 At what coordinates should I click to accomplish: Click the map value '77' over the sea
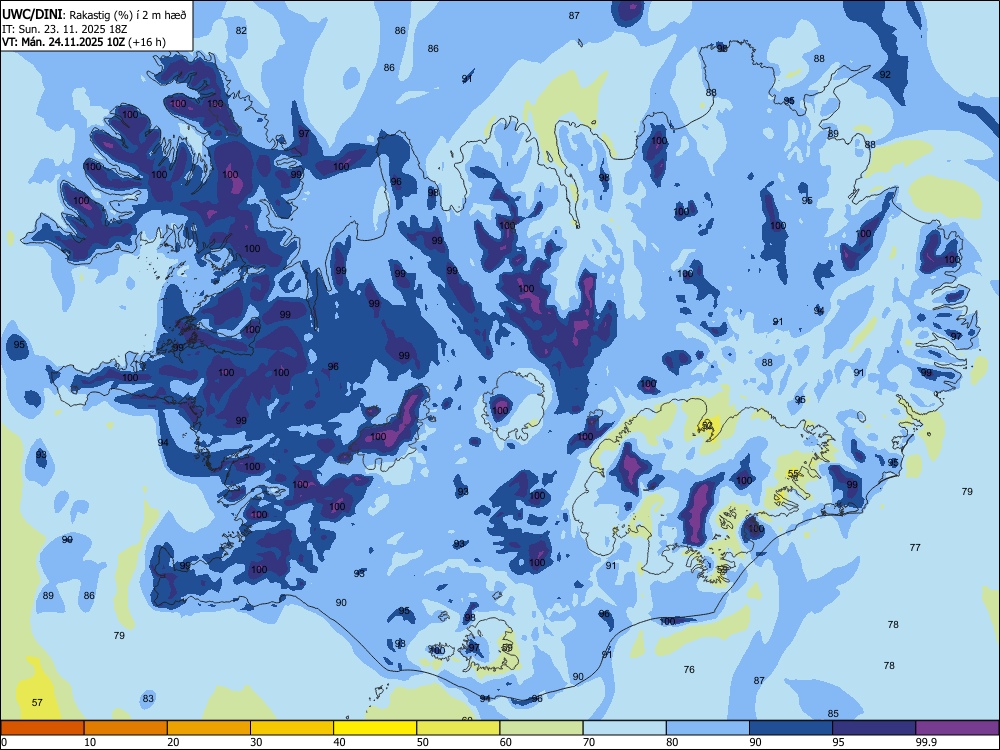(915, 547)
